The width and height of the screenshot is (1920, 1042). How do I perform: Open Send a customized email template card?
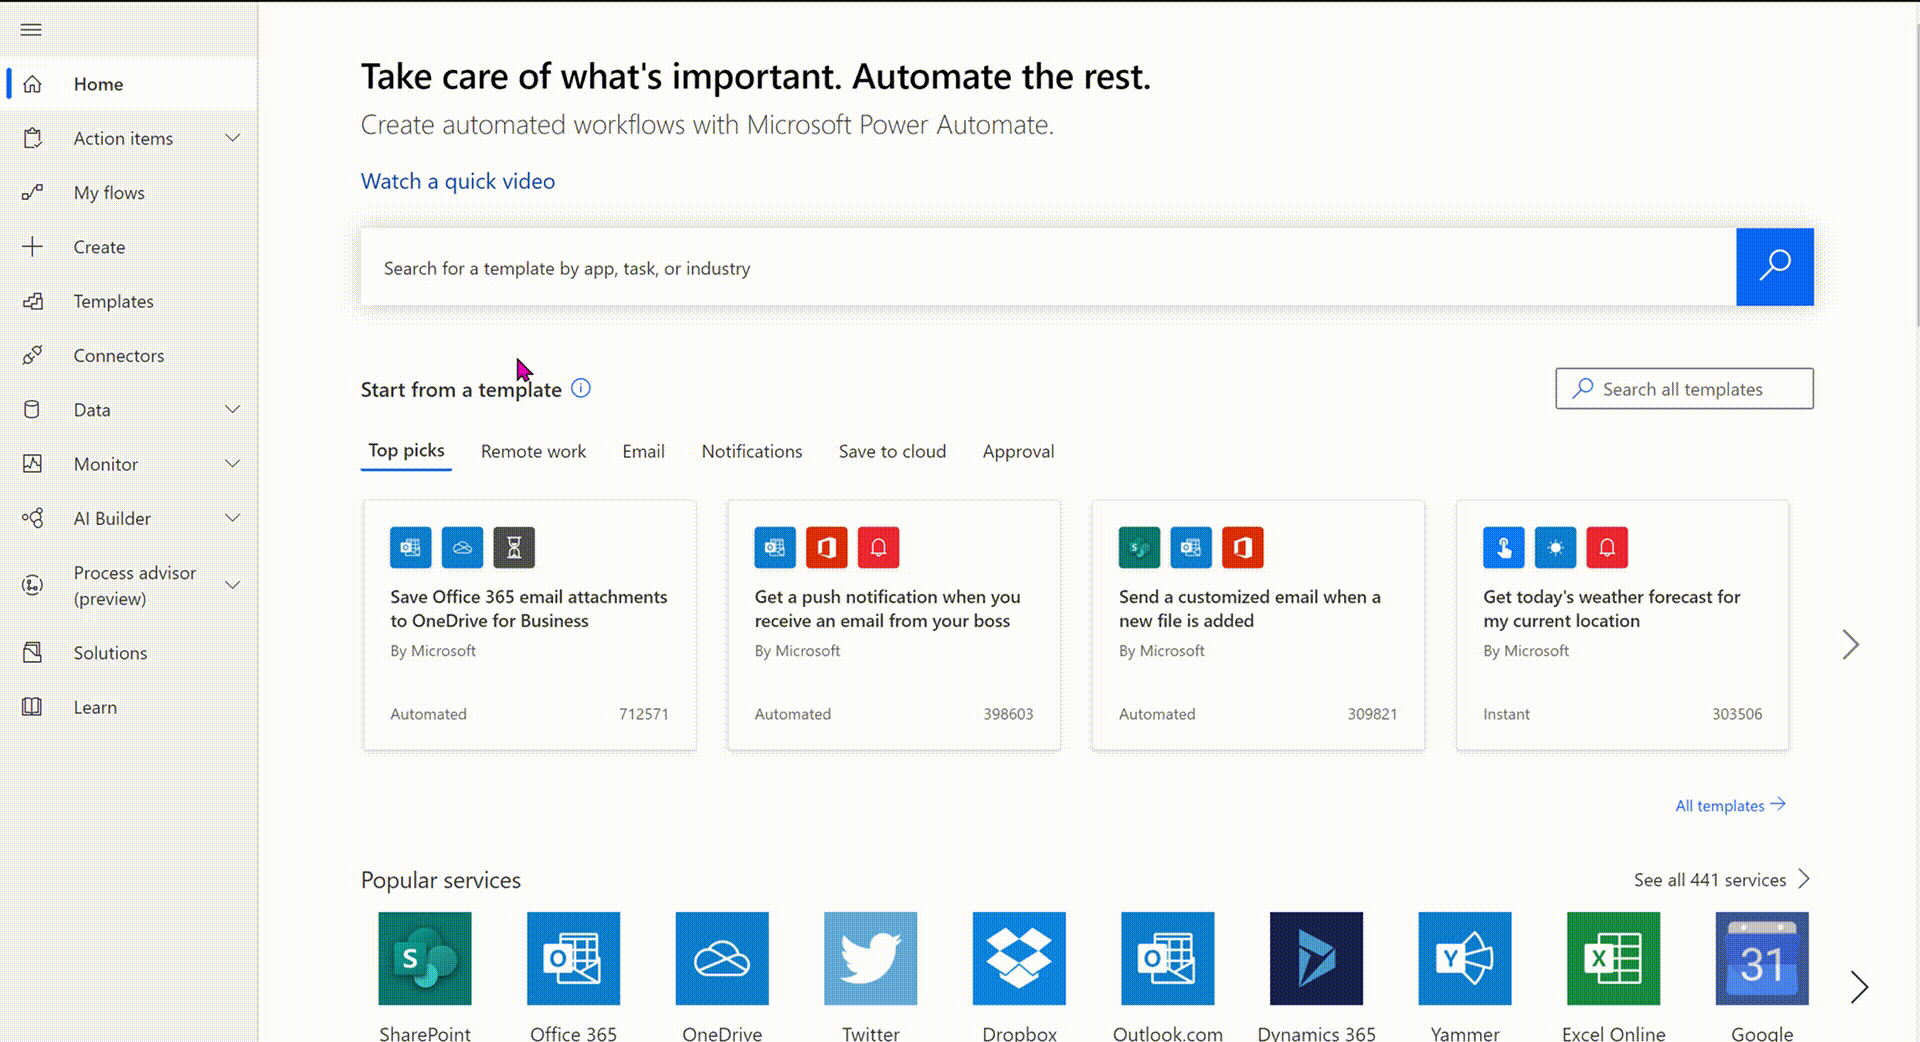click(1258, 625)
